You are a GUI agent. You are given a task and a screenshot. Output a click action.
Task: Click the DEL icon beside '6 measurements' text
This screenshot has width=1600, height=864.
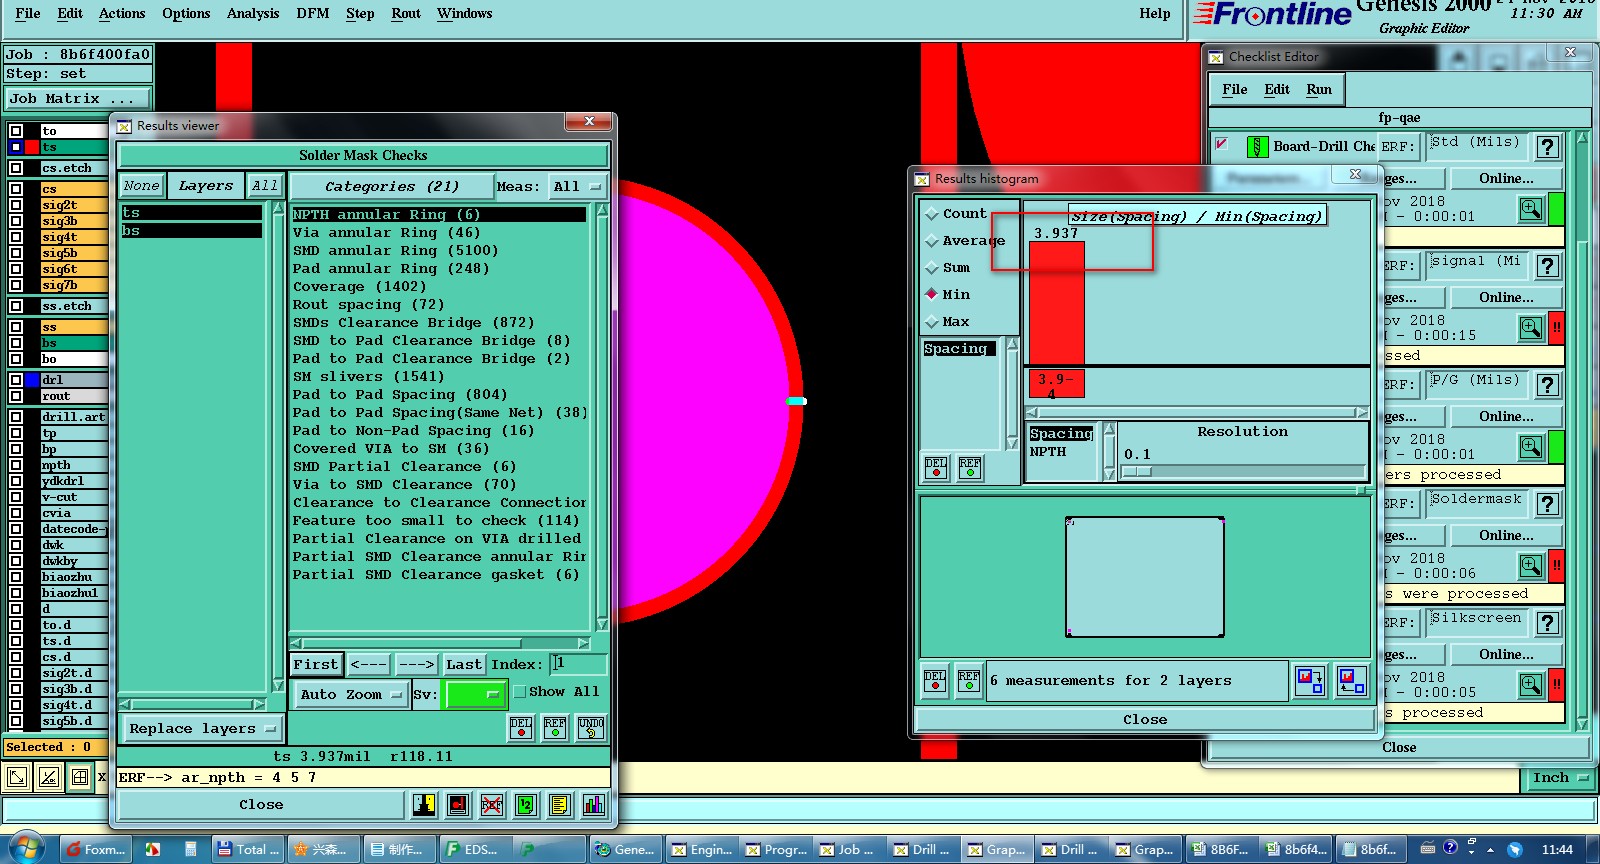935,681
